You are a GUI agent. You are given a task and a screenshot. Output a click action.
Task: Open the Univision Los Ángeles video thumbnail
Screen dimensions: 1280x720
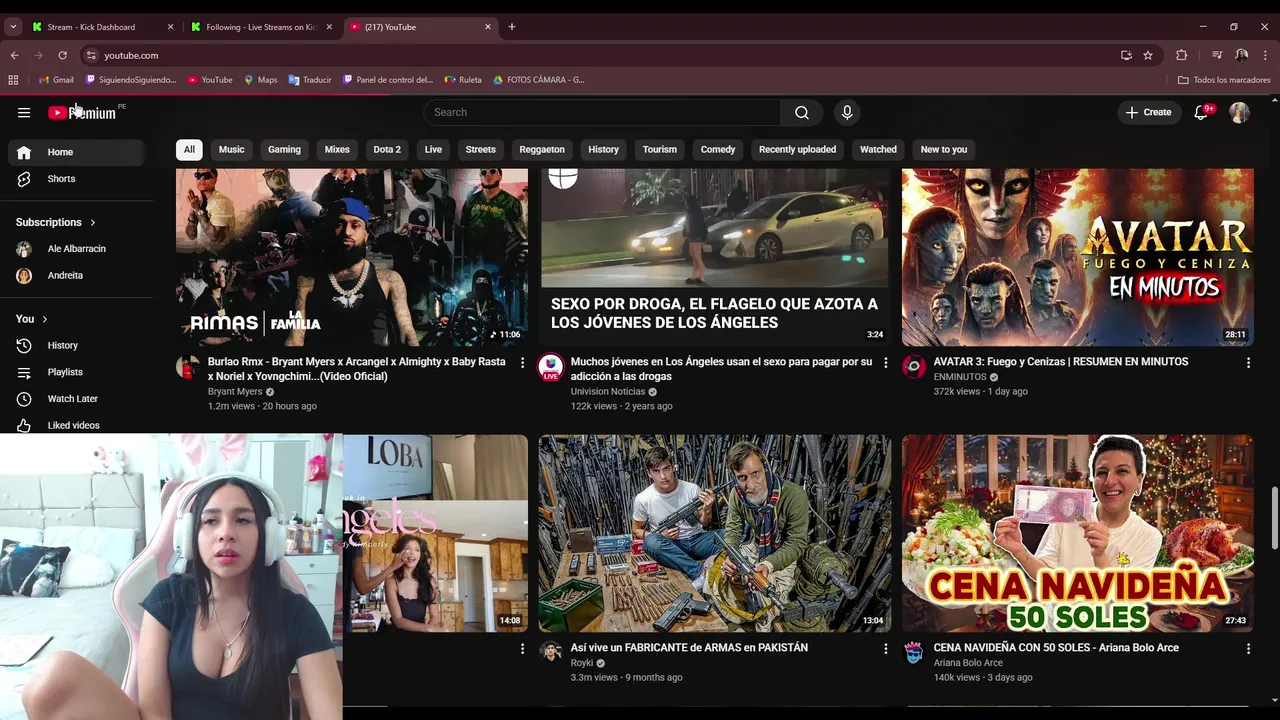715,257
